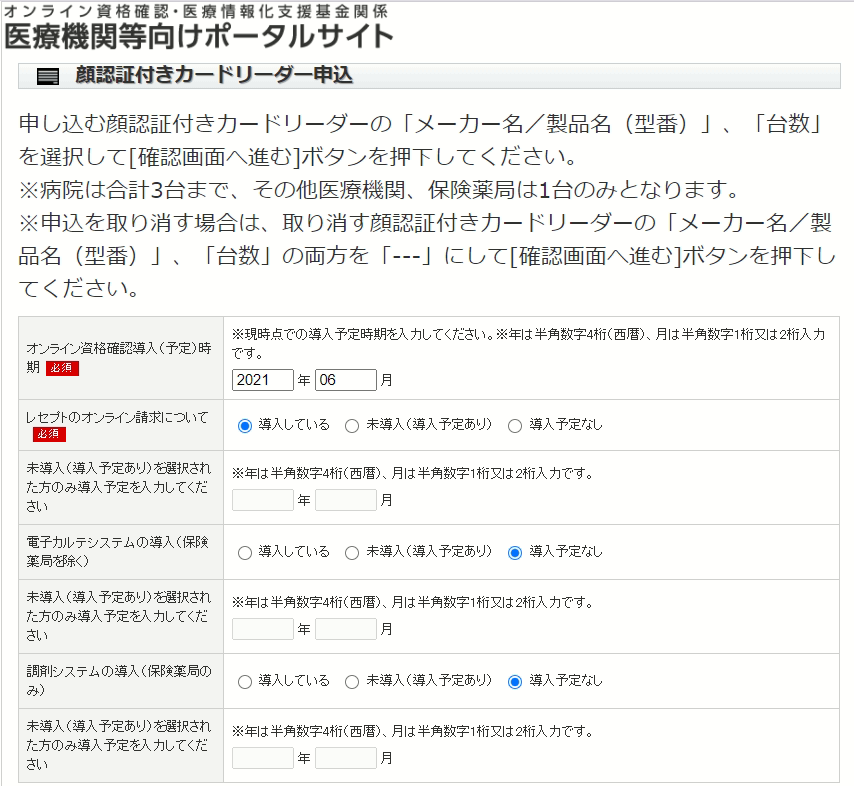This screenshot has width=854, height=786.
Task: Click empty year field below 電子カルテシステム row
Action: point(262,629)
